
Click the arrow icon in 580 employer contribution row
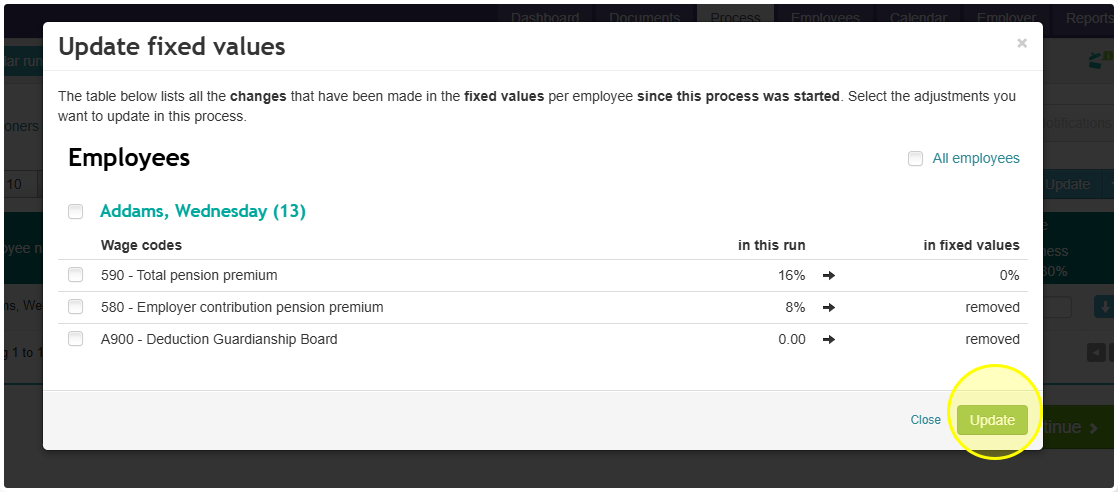tap(829, 307)
